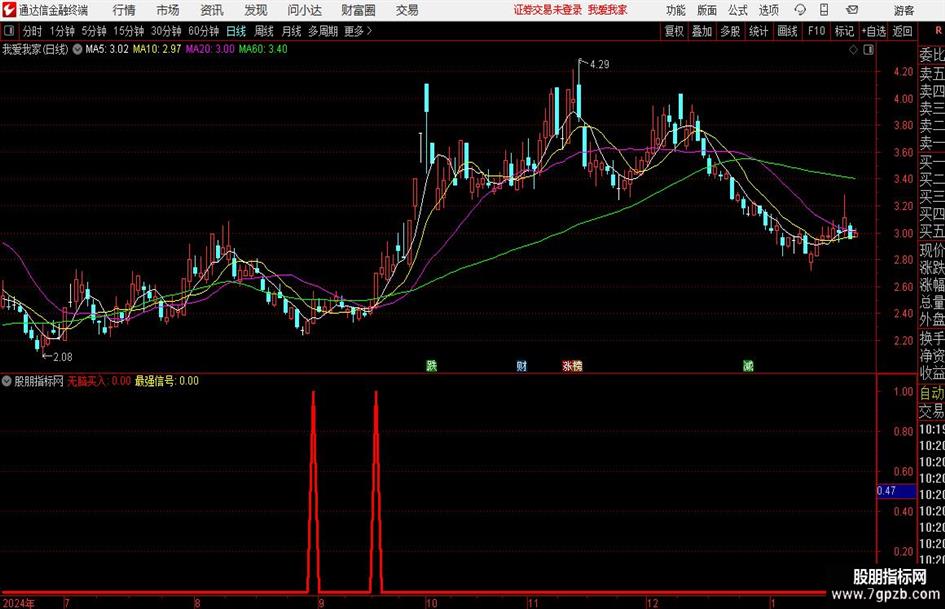The image size is (945, 609).
Task: Click the MA20: 3.00 value
Action: 210,49
